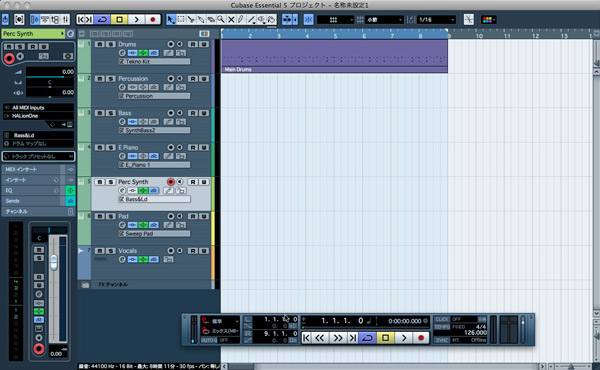Toggle Write automation on Vocals track
The height and width of the screenshot is (370, 600).
204,251
